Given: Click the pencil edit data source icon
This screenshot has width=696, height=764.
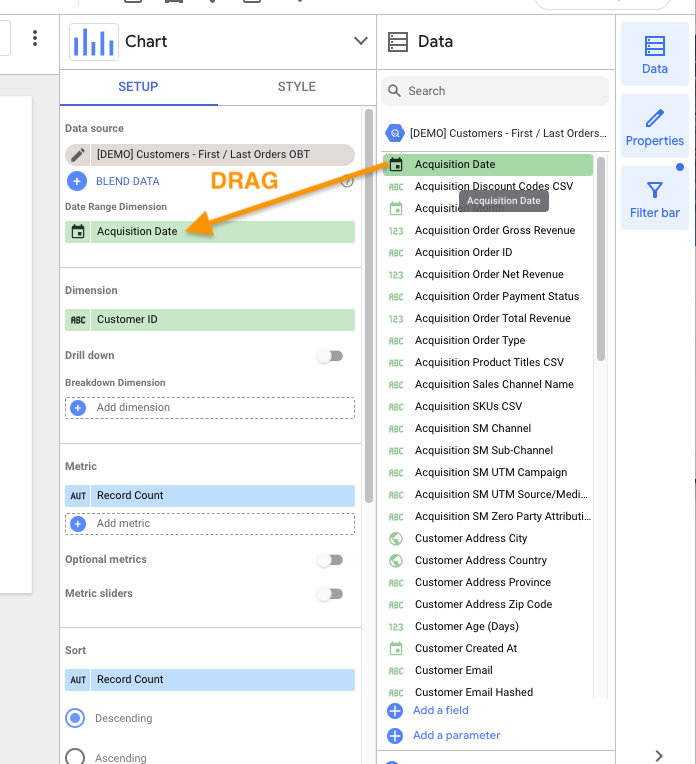Looking at the screenshot, I should [x=77, y=155].
